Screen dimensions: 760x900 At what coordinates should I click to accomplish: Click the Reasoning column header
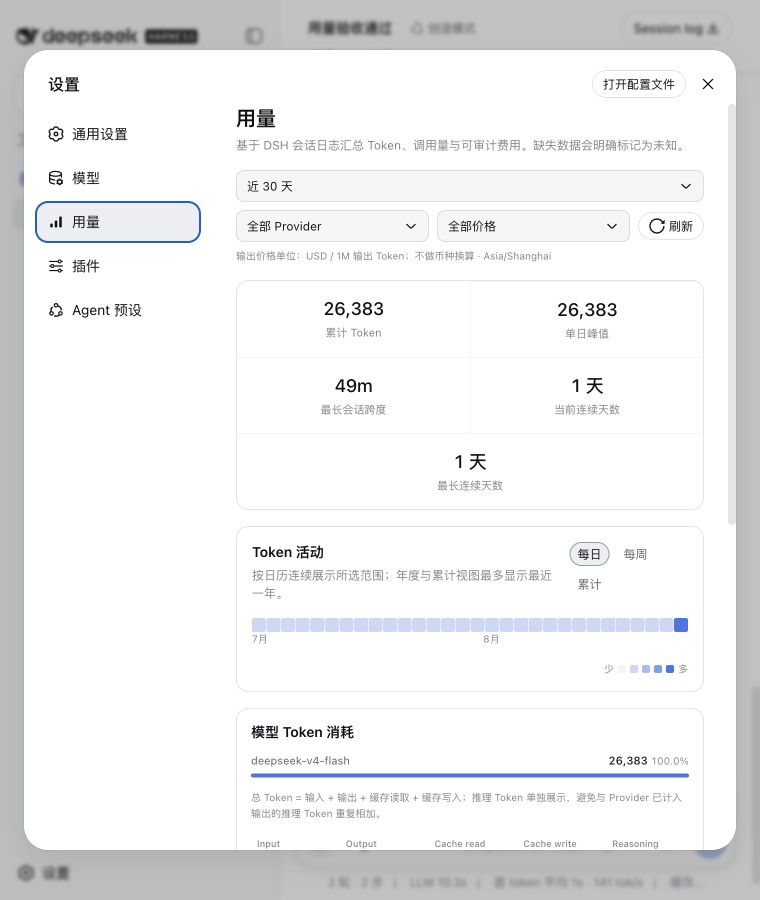(x=635, y=844)
